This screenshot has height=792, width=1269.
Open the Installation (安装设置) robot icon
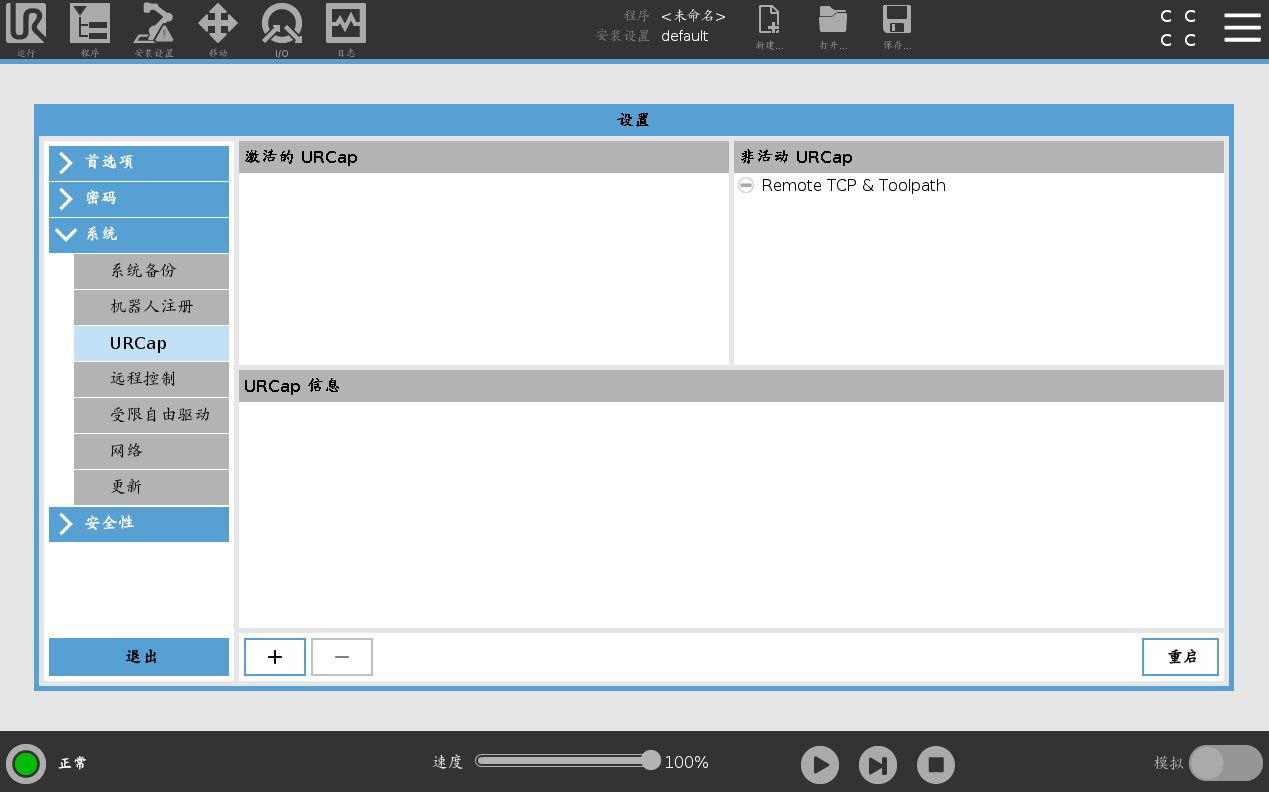pos(154,29)
